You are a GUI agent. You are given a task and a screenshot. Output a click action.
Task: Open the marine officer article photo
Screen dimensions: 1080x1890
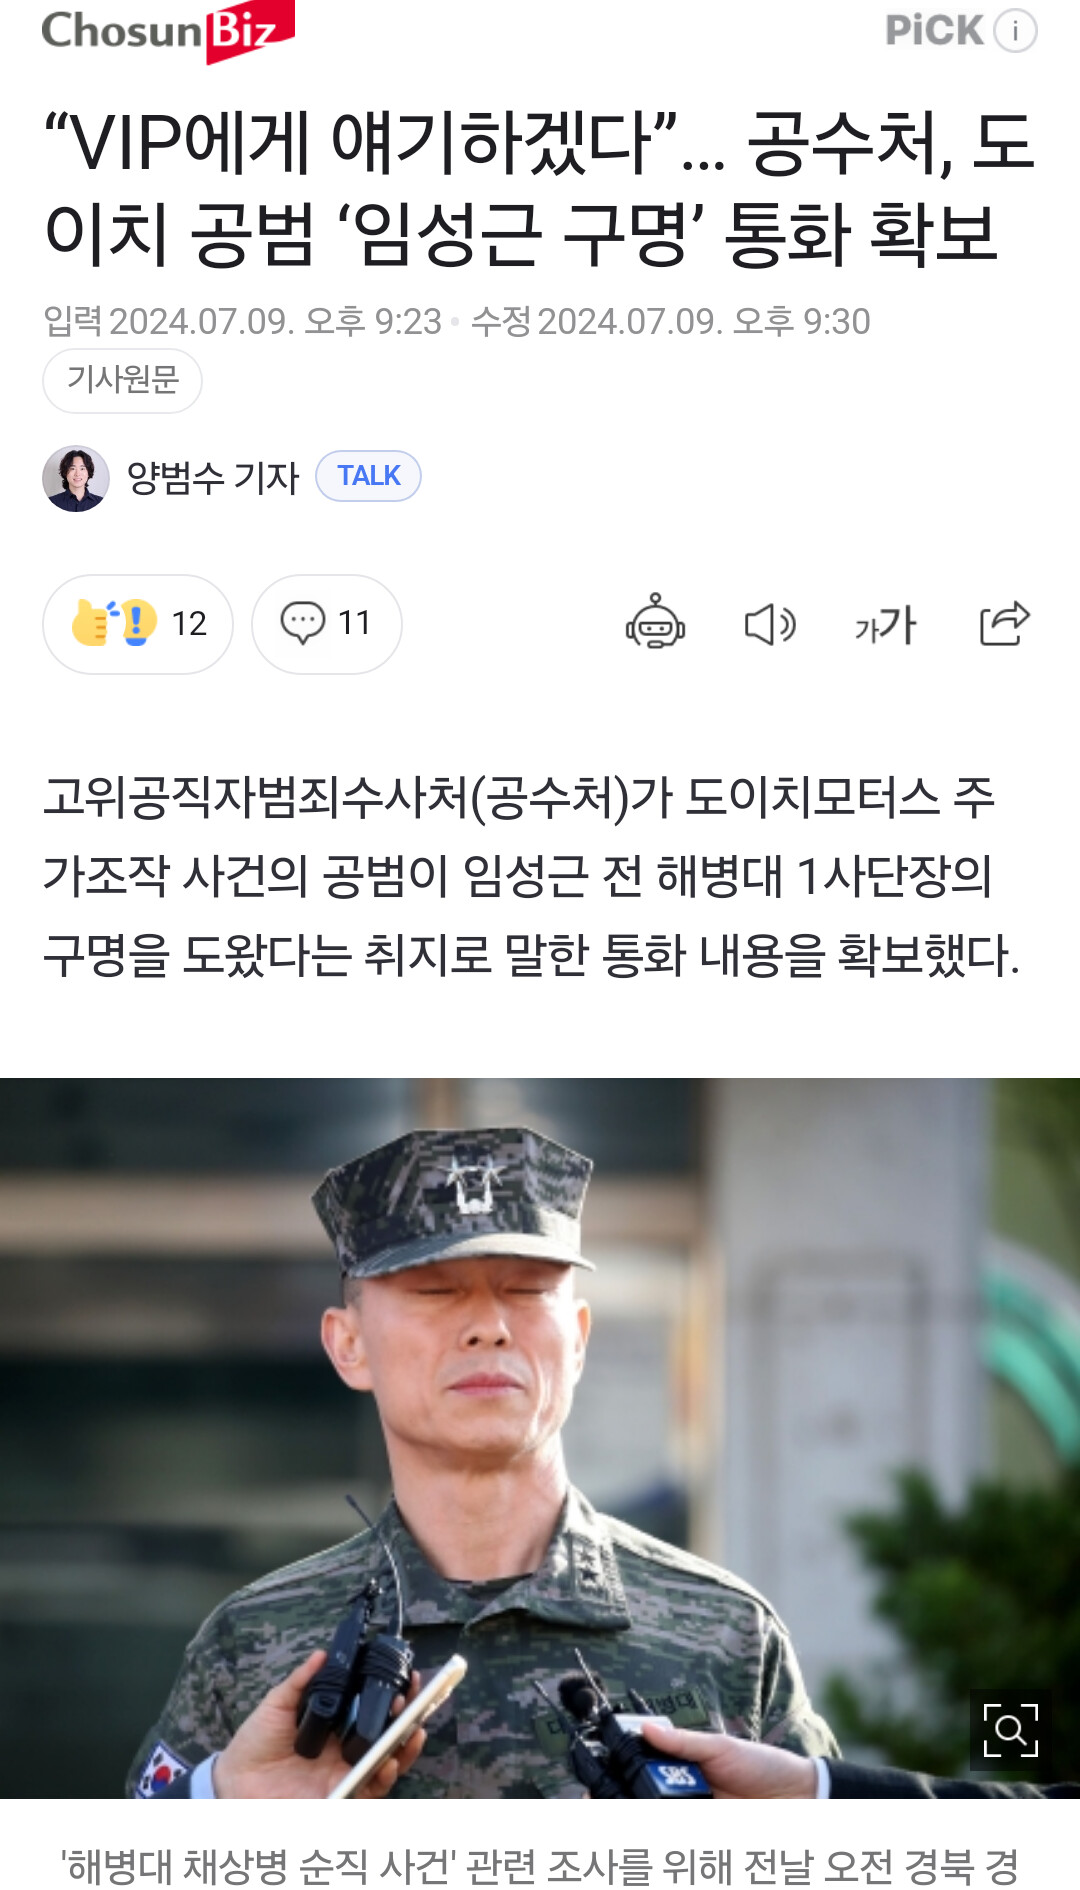click(x=540, y=1438)
